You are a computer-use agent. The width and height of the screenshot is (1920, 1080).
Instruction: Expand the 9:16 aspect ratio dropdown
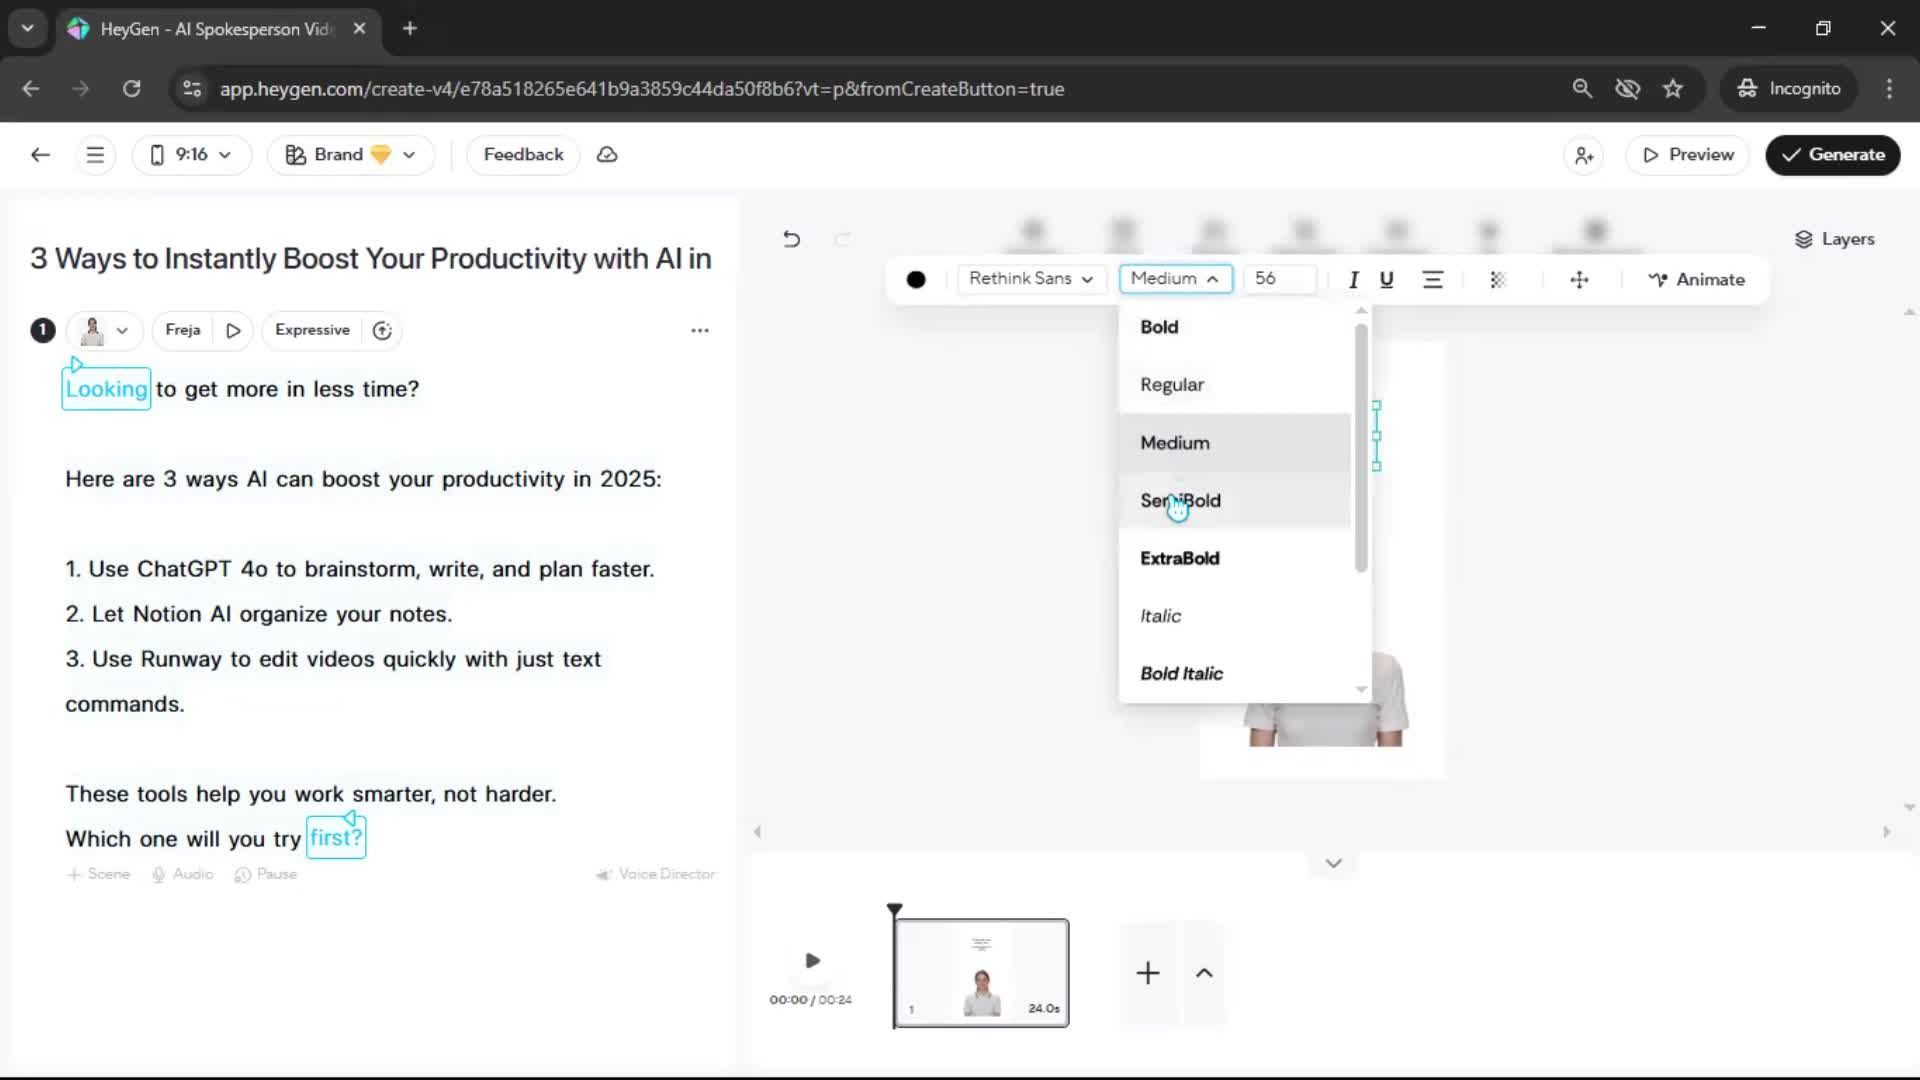click(x=191, y=155)
